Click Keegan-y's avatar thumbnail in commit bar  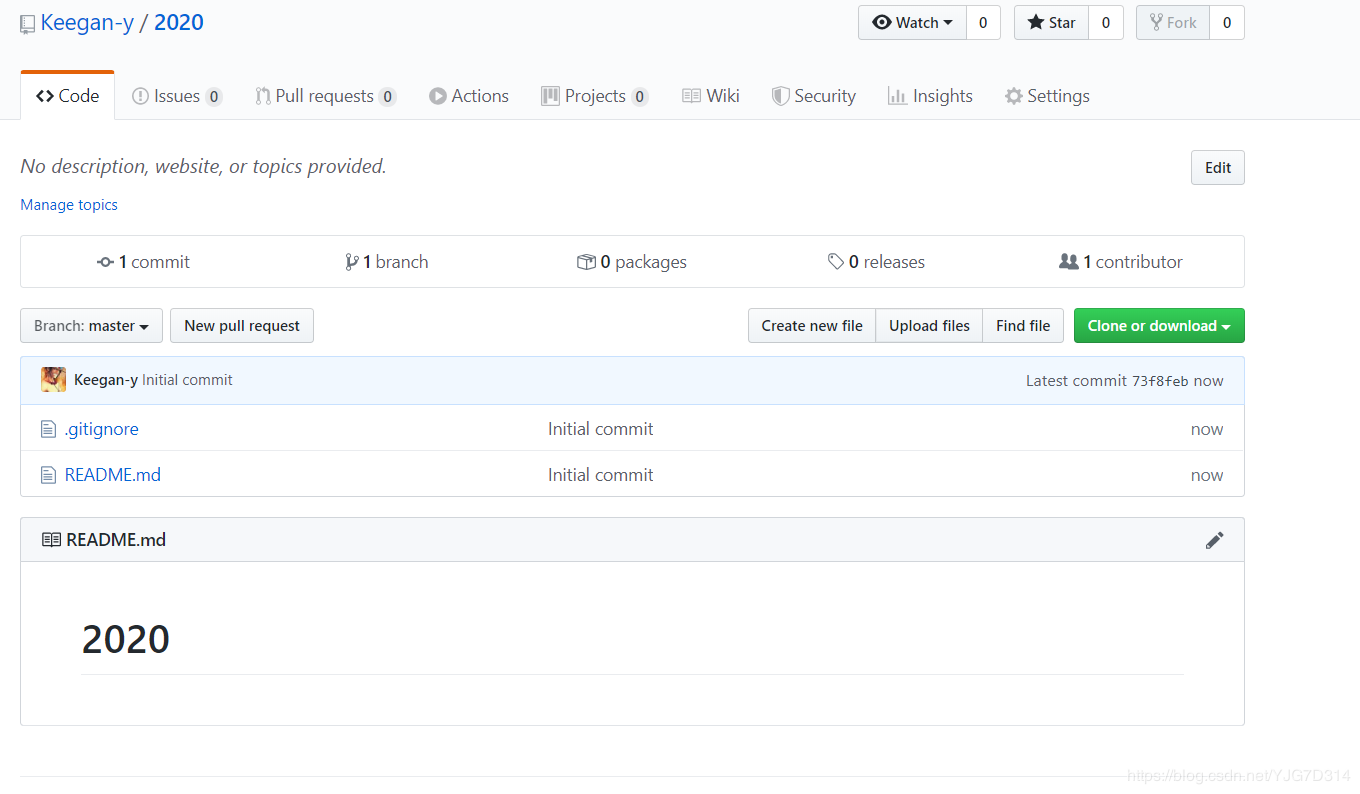pos(53,380)
